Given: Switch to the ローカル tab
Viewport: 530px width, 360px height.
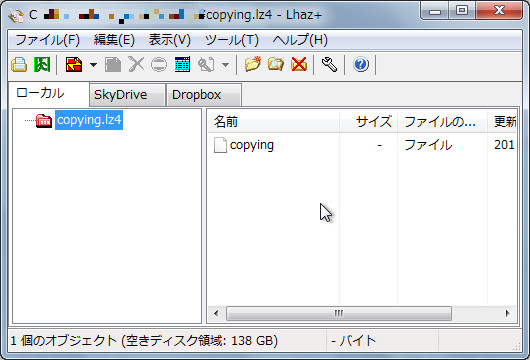Looking at the screenshot, I should tap(49, 94).
